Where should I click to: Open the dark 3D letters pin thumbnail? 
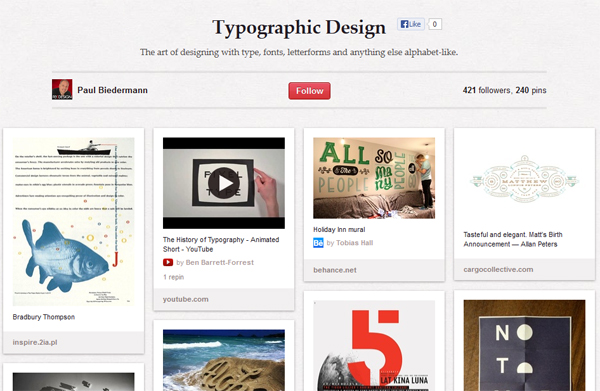click(73, 382)
